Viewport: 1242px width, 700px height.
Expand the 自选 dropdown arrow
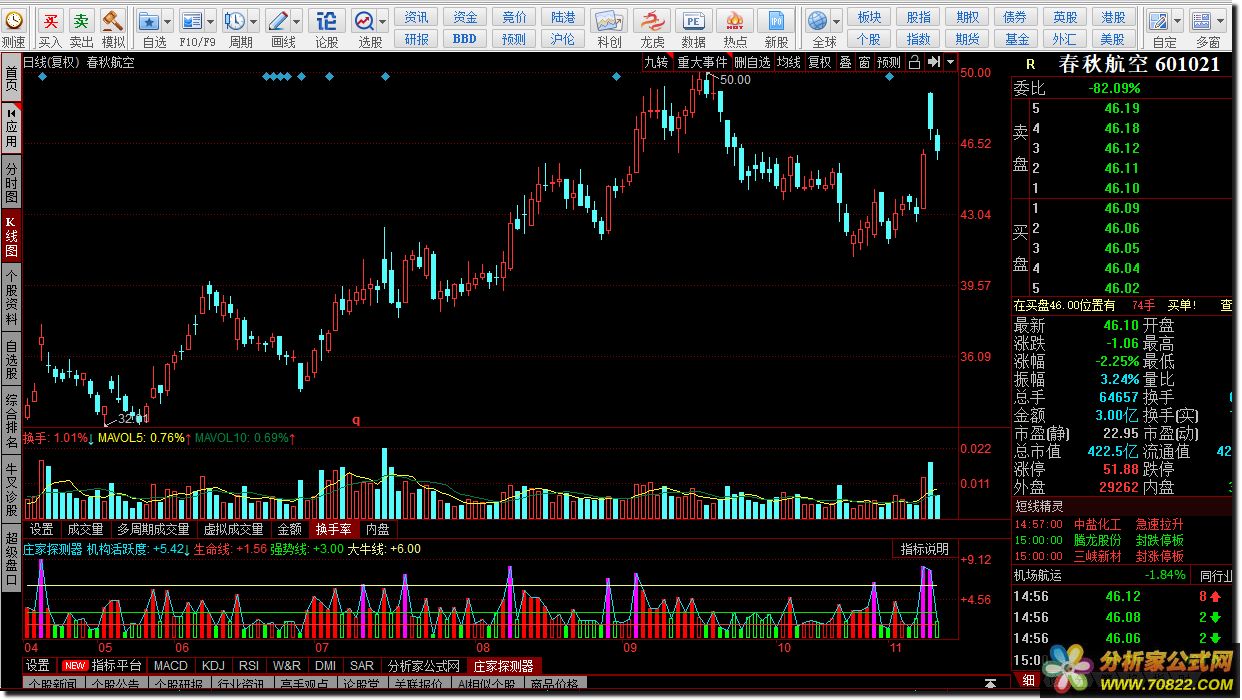pyautogui.click(x=167, y=21)
